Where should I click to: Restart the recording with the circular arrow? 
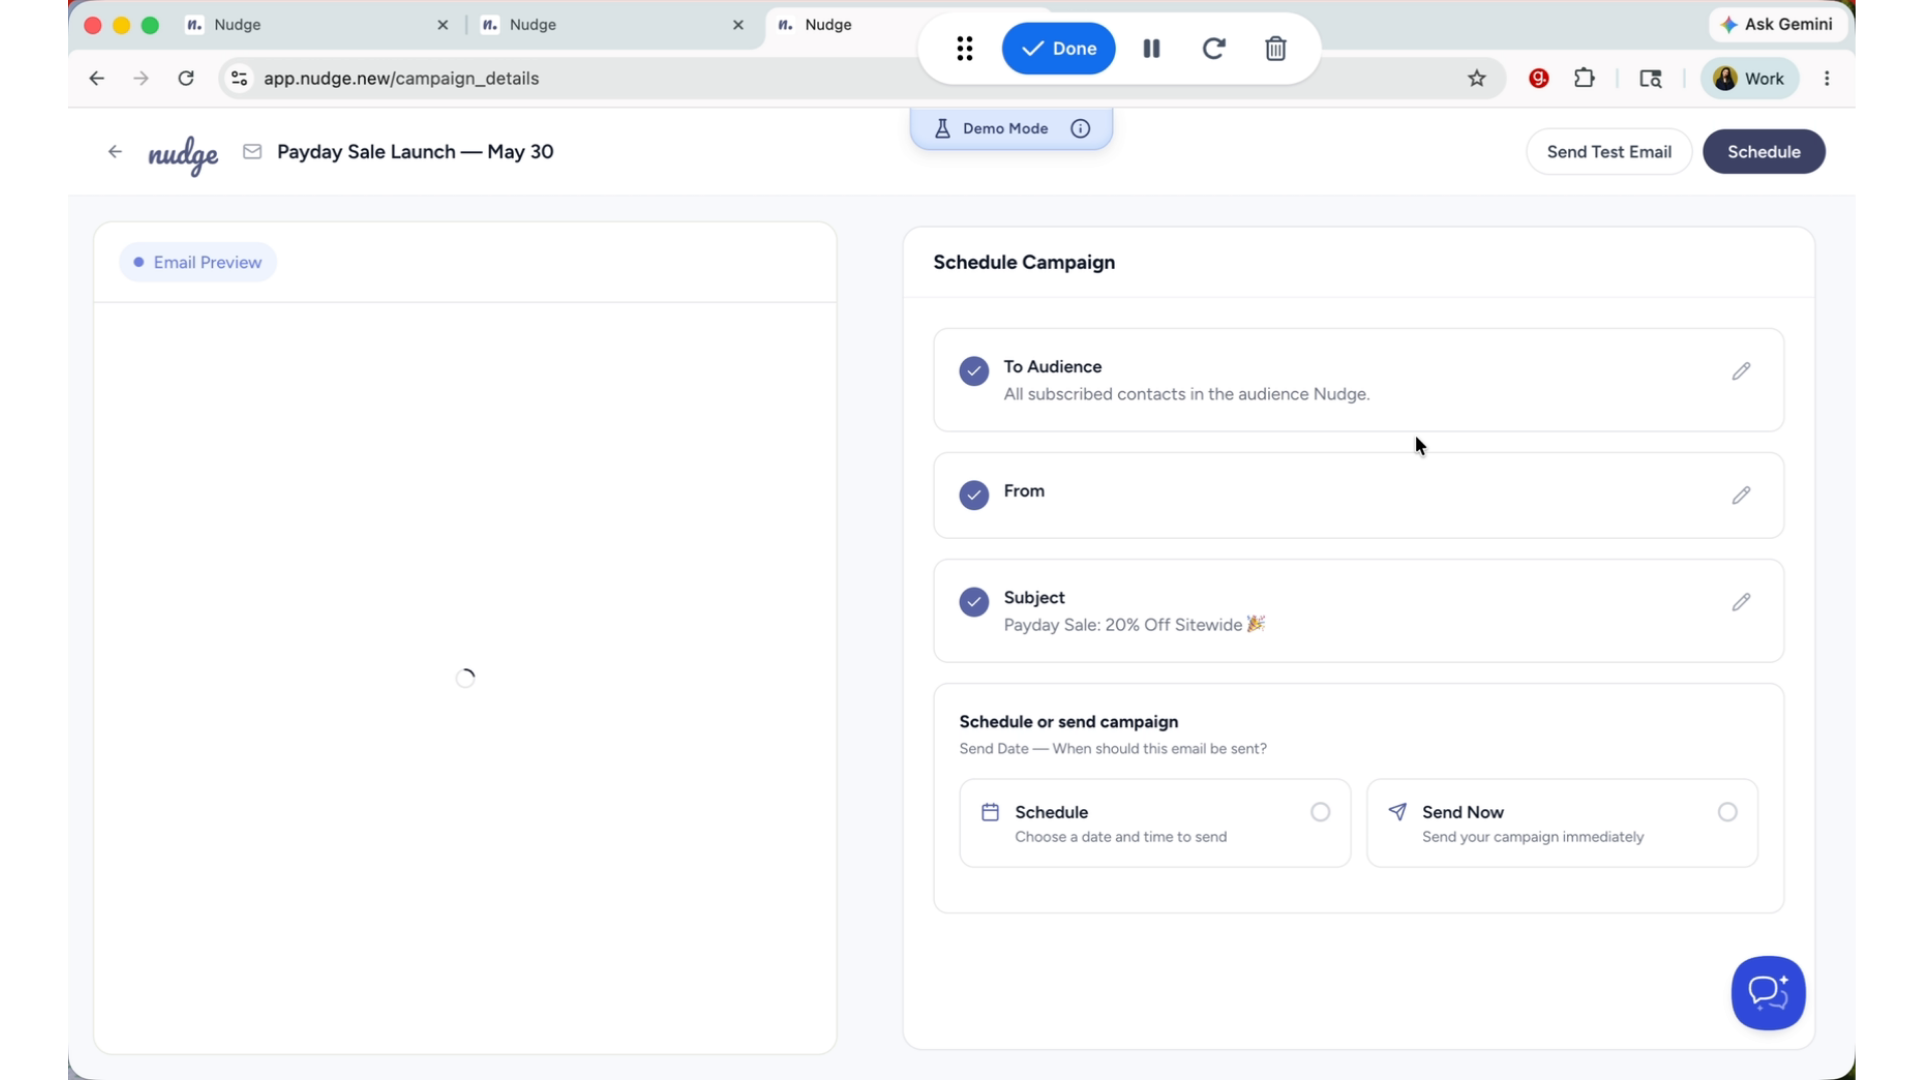coord(1214,49)
